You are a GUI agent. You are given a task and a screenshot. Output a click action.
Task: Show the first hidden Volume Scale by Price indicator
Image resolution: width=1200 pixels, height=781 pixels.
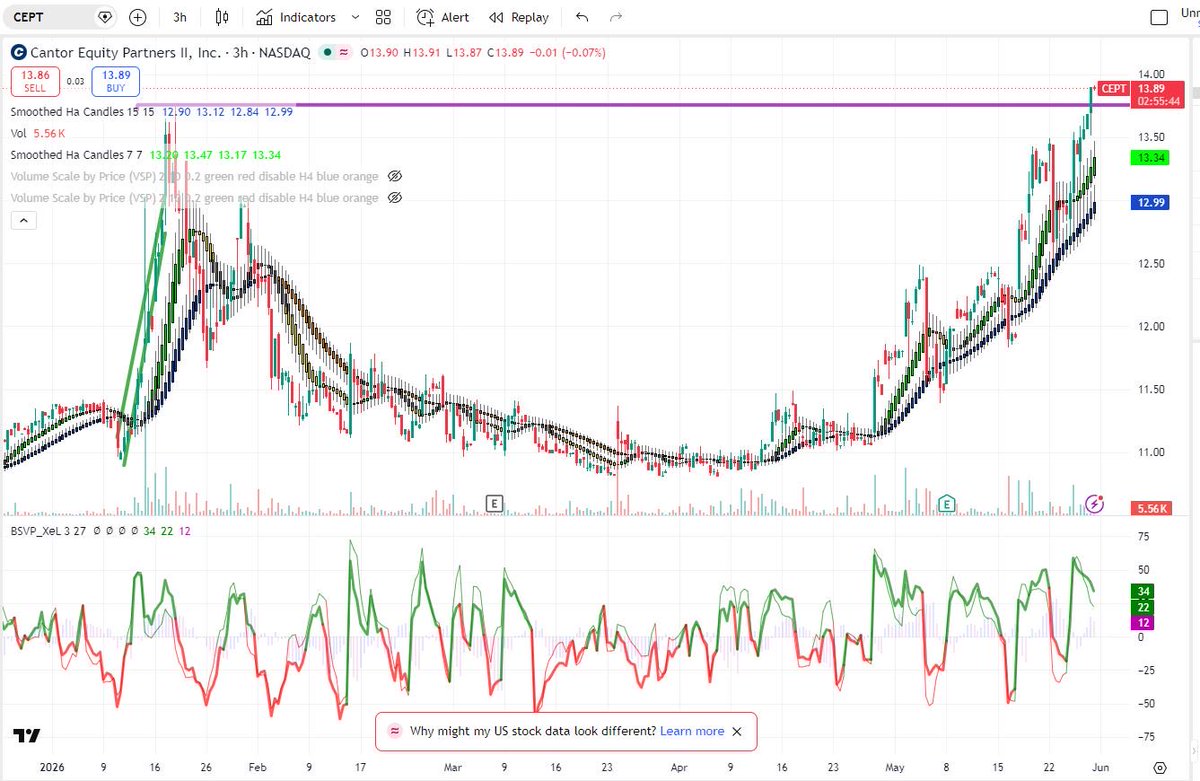click(394, 176)
